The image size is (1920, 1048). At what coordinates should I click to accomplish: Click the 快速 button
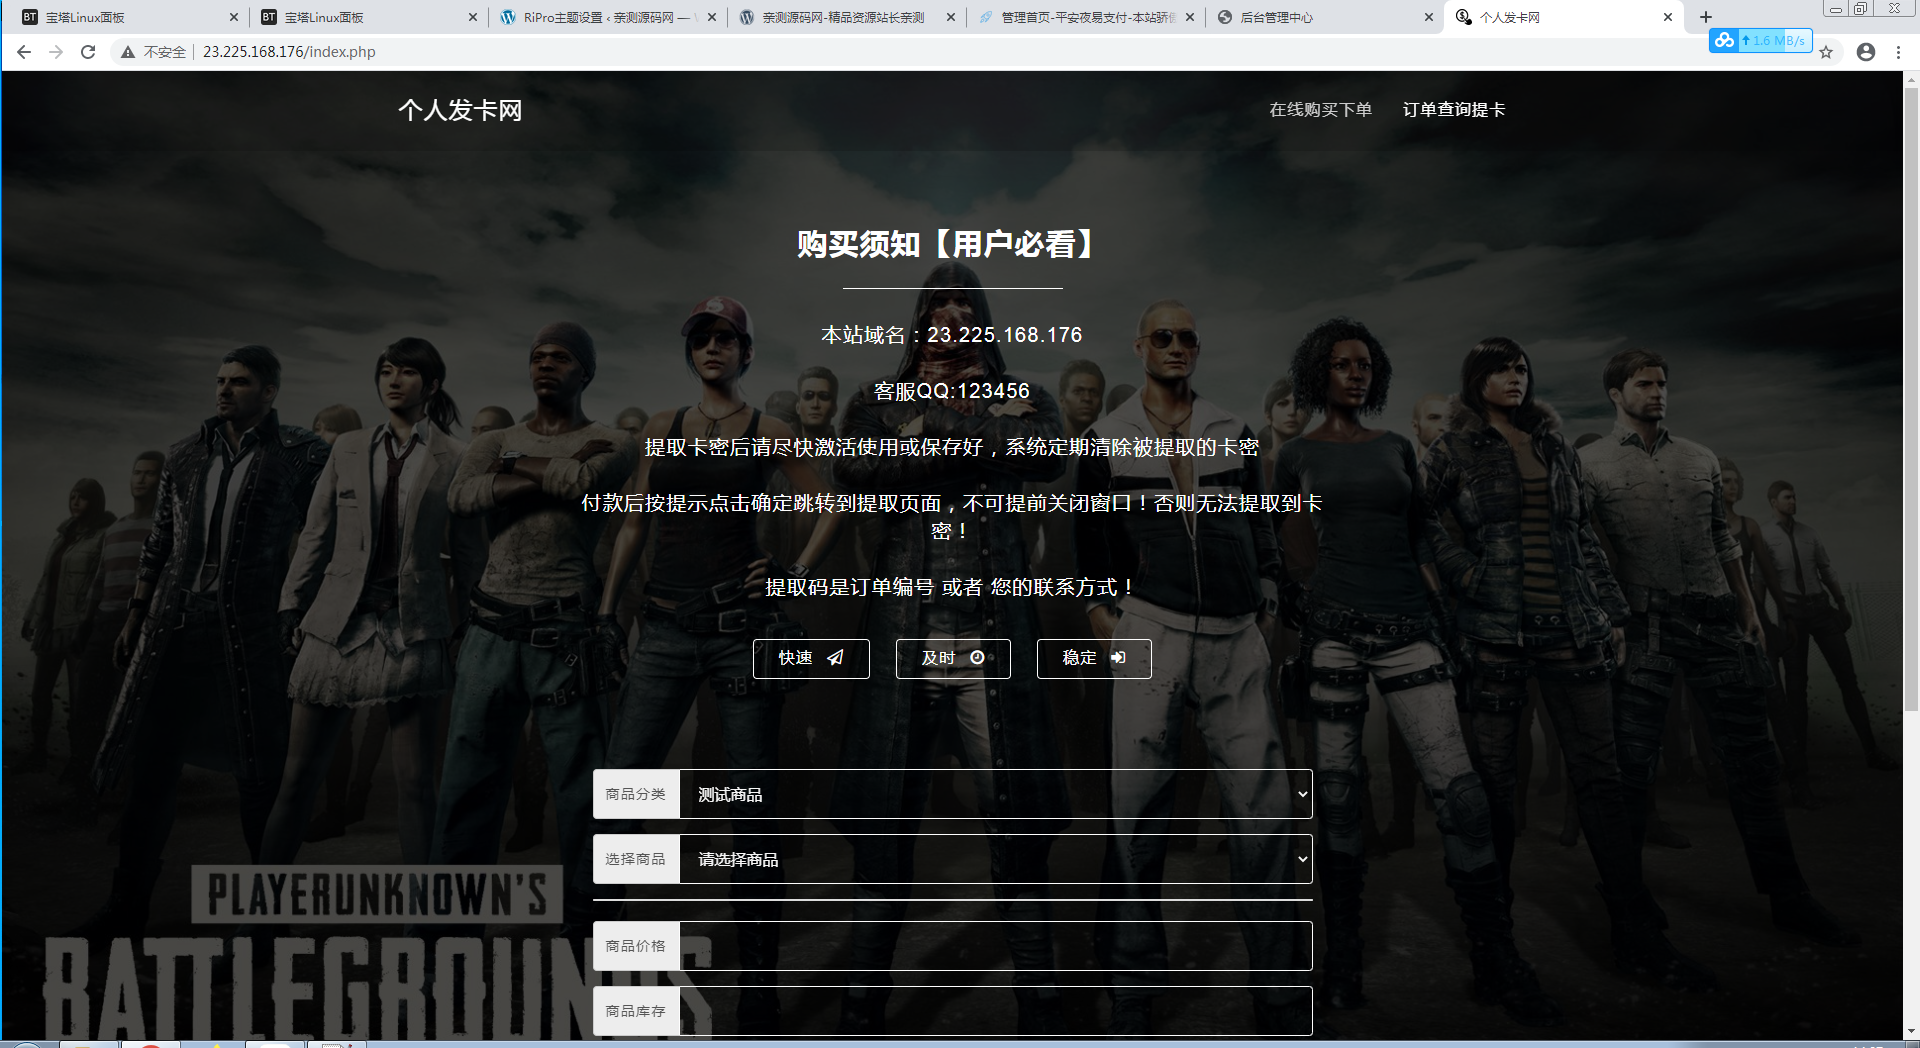pos(811,658)
